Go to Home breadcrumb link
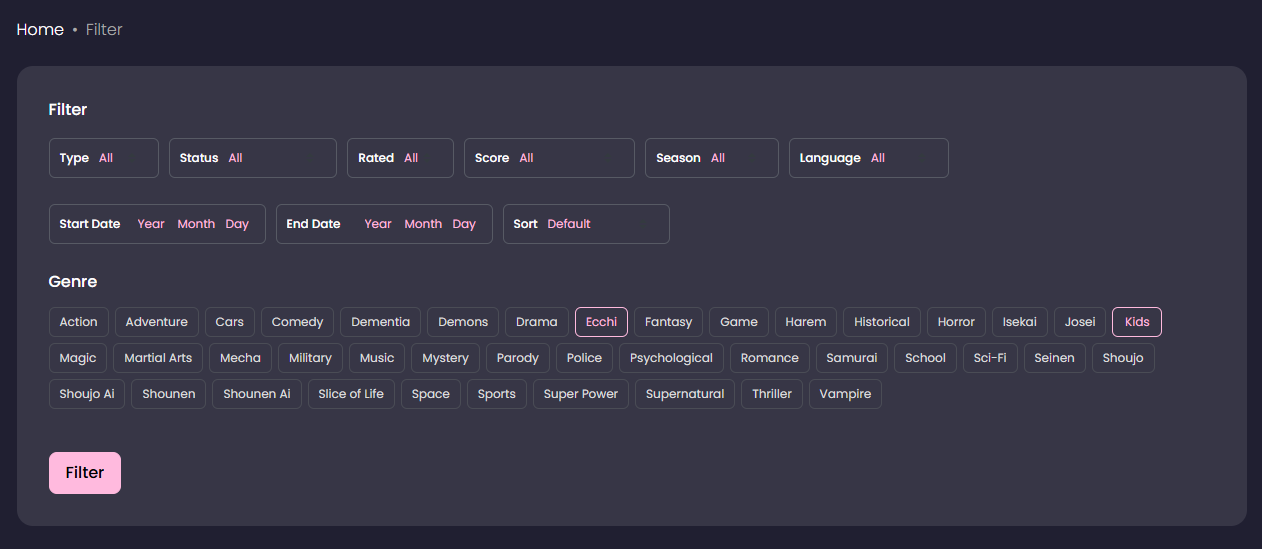 click(40, 30)
